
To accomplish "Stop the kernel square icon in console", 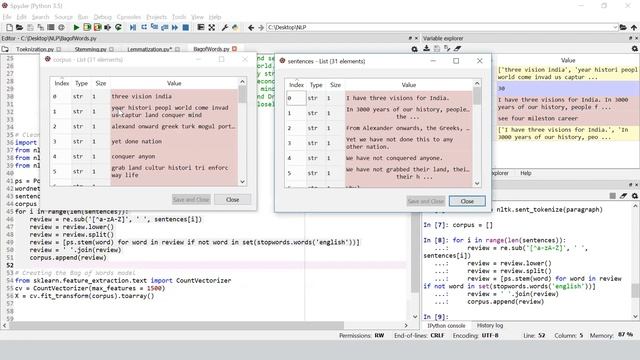I will (x=613, y=196).
